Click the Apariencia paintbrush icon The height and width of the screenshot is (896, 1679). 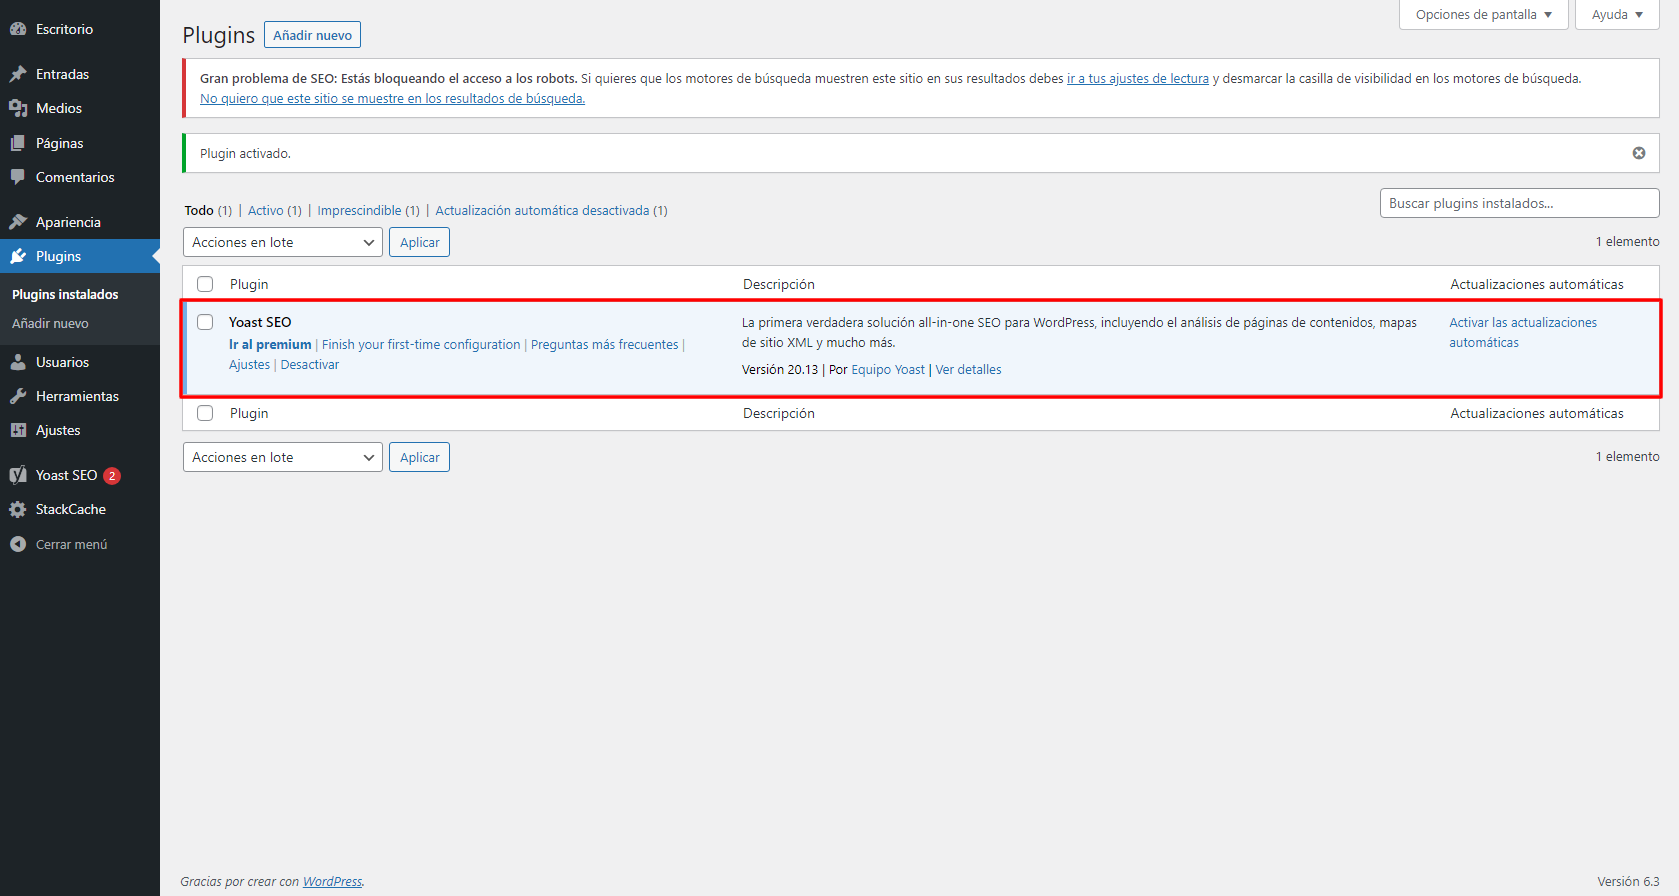tap(18, 222)
